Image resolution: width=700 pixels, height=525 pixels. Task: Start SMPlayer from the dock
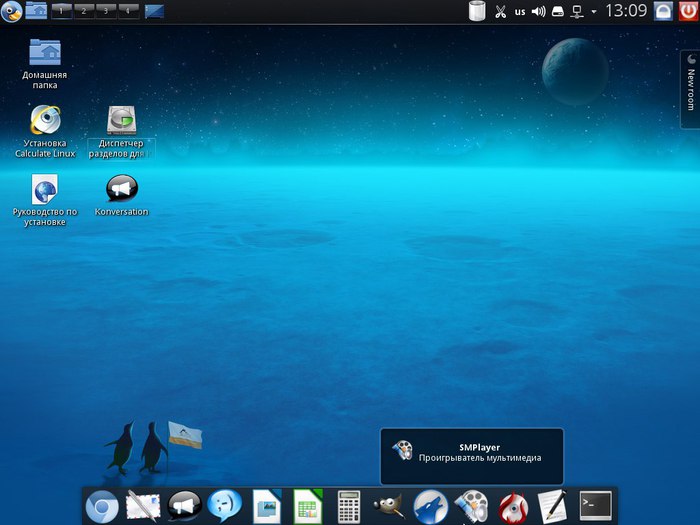(470, 506)
